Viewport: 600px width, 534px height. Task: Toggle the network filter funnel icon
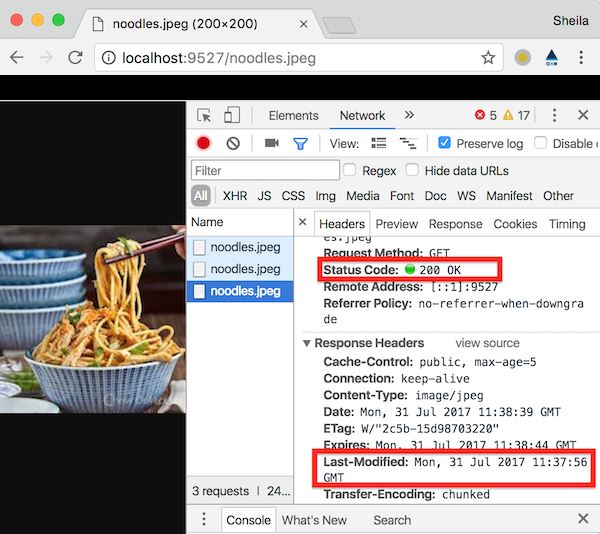pos(300,144)
